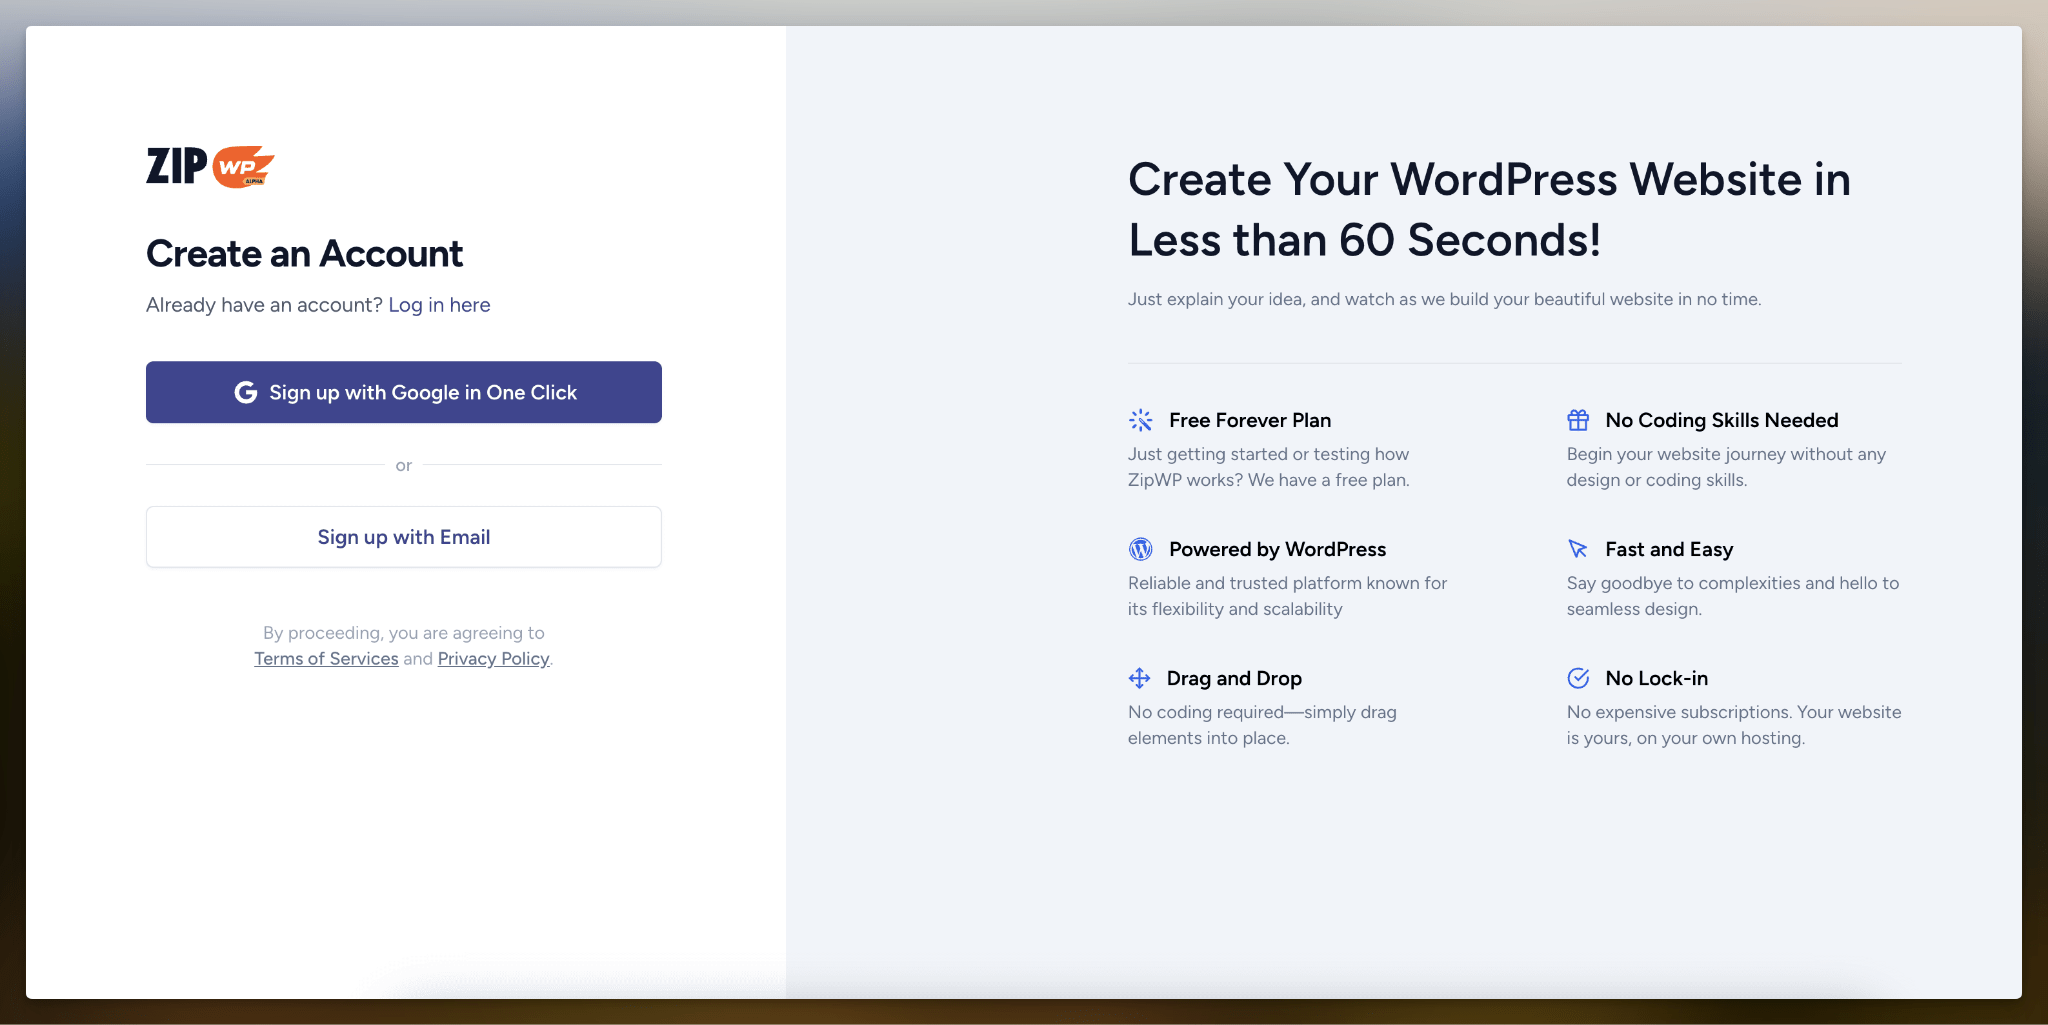Click 'Reliable and trusted platform' description
The height and width of the screenshot is (1025, 2048).
1287,596
